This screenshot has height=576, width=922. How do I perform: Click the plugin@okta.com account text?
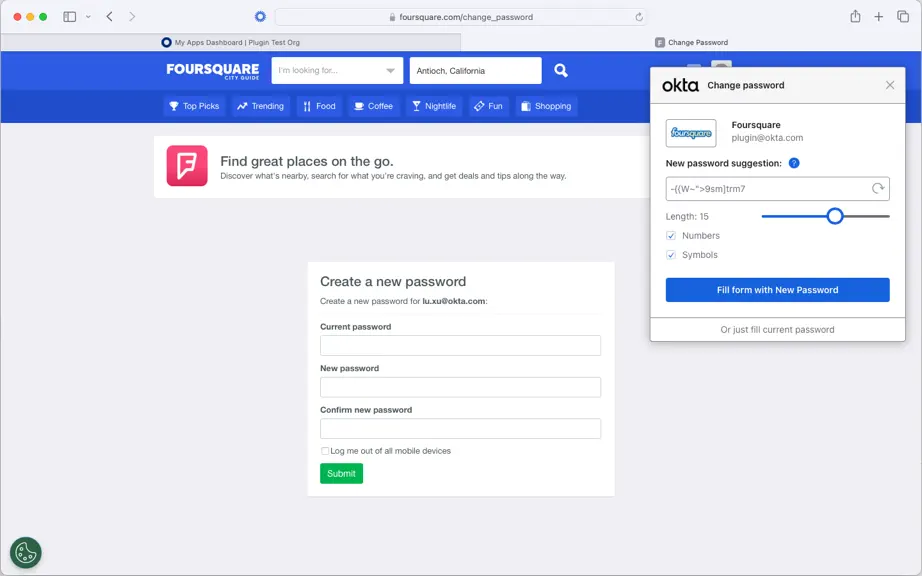point(767,138)
